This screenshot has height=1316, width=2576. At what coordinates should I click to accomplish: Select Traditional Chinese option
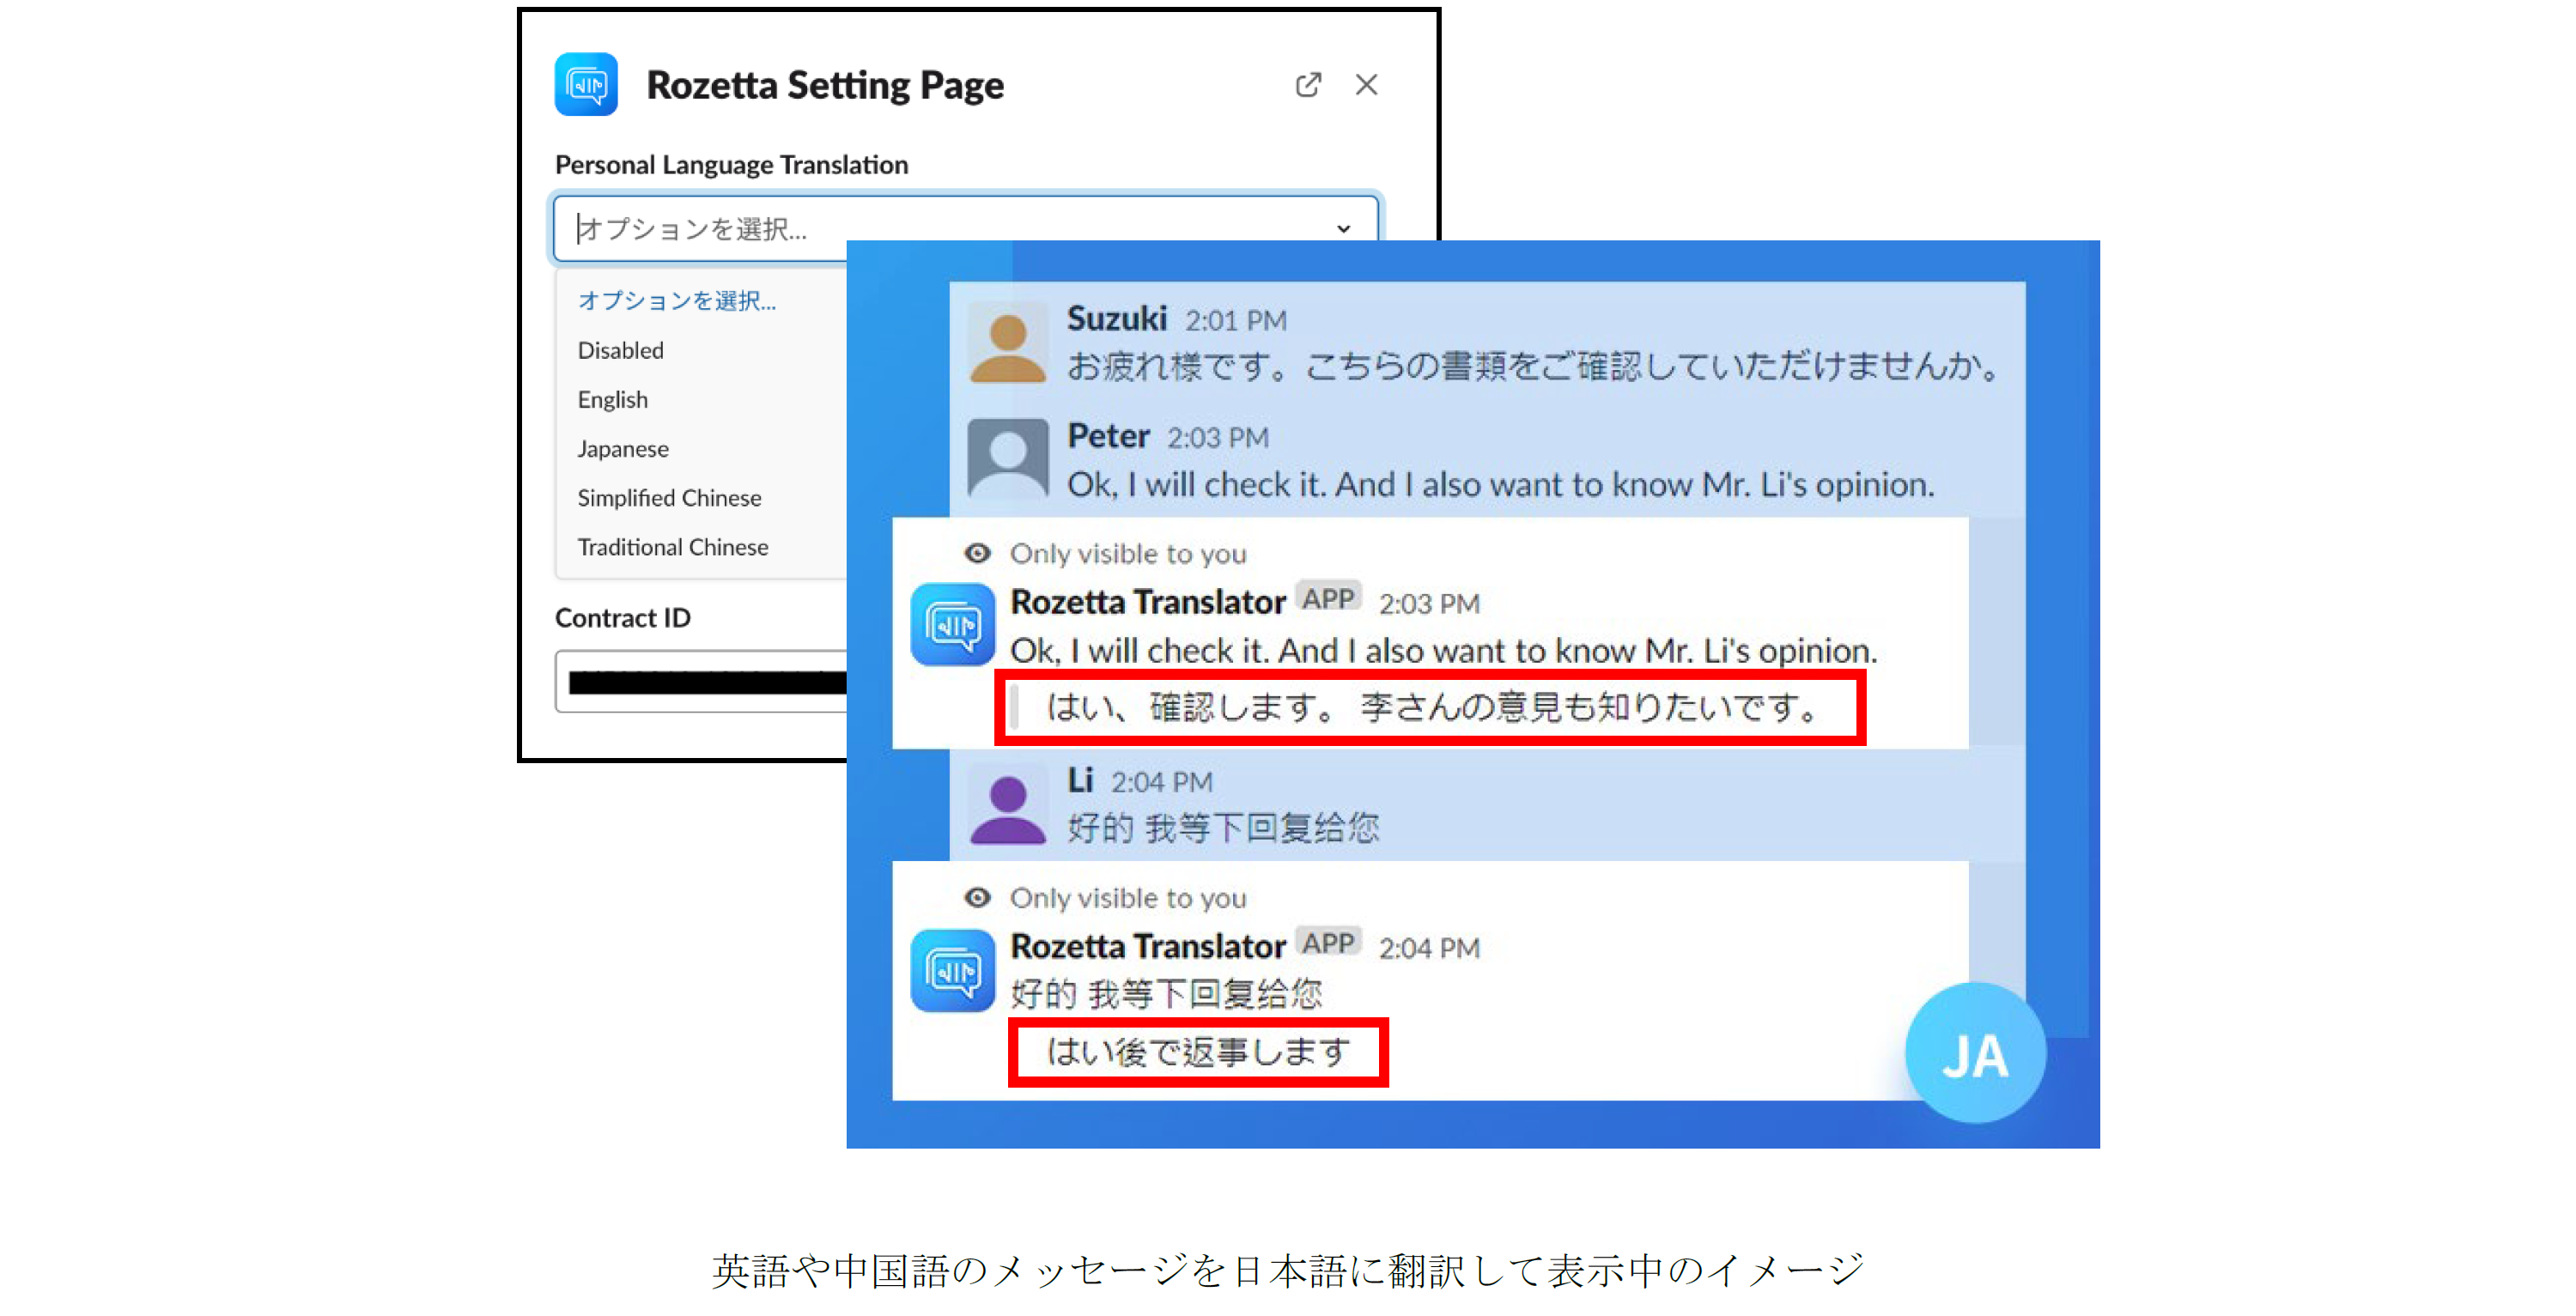672,547
